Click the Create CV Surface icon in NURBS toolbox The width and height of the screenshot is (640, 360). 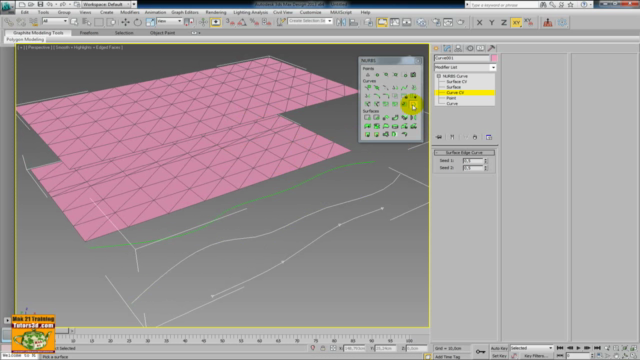(368, 118)
